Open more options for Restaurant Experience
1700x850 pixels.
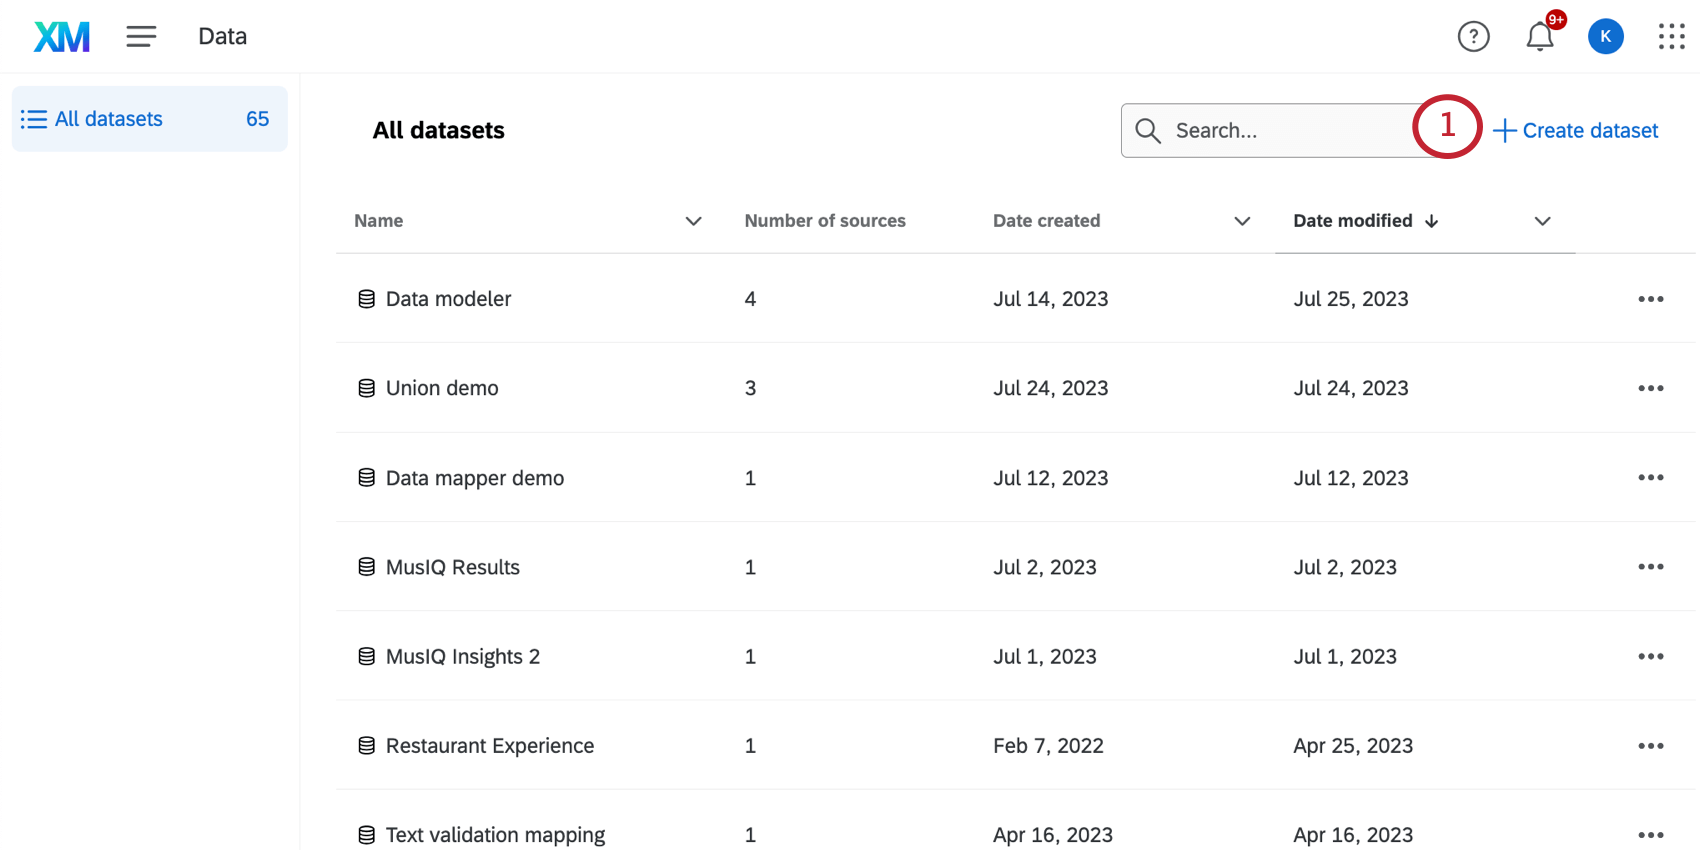1650,746
